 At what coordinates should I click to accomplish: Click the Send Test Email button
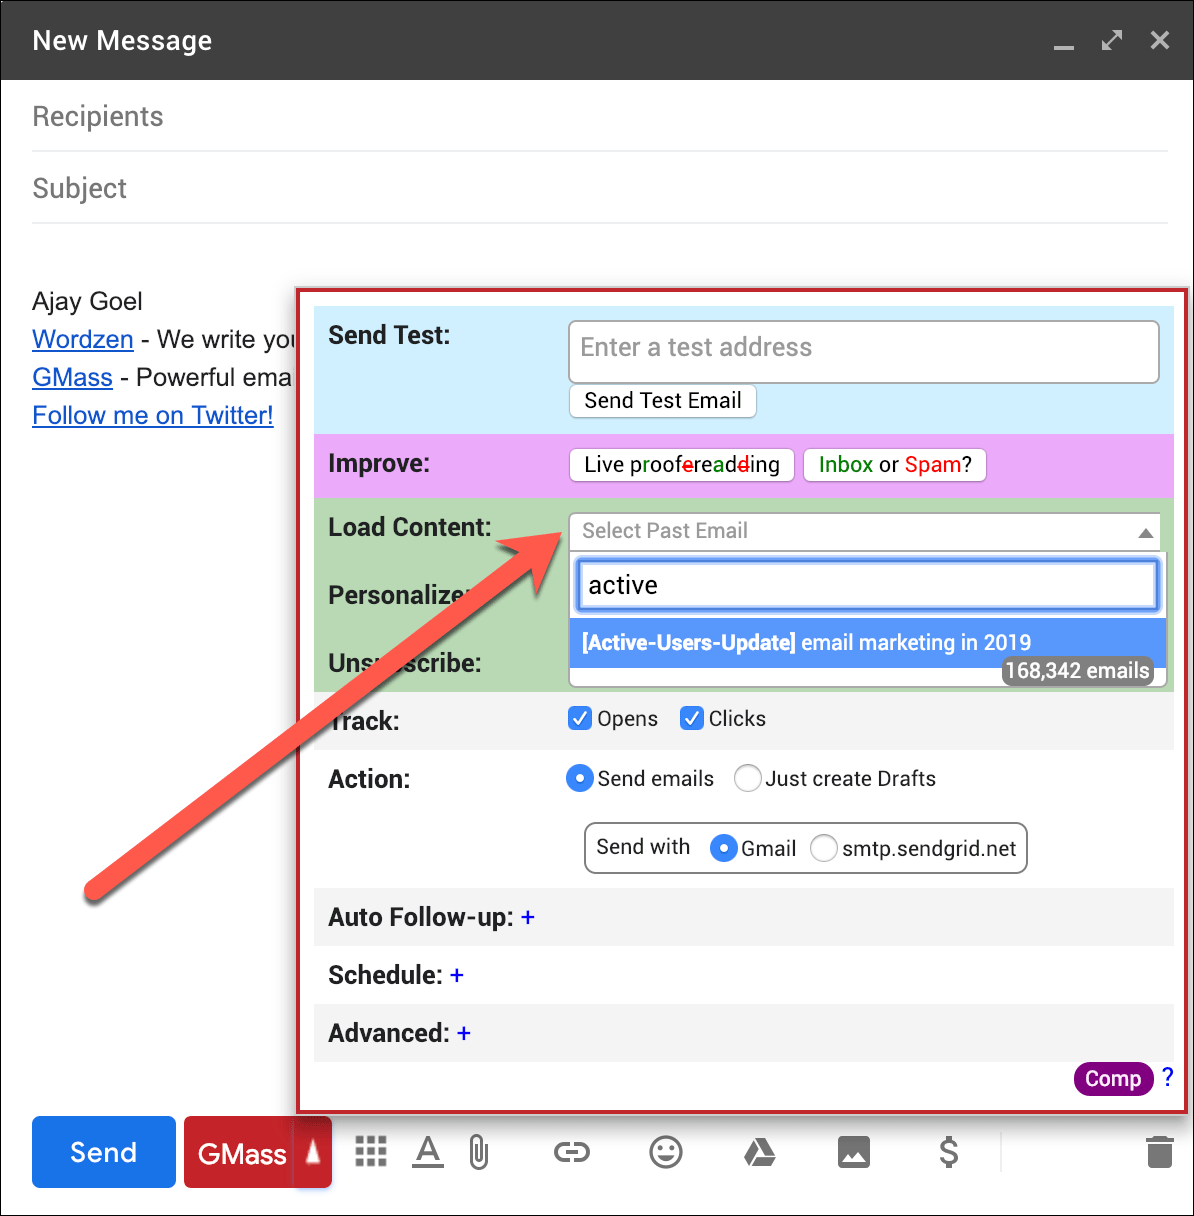tap(662, 401)
